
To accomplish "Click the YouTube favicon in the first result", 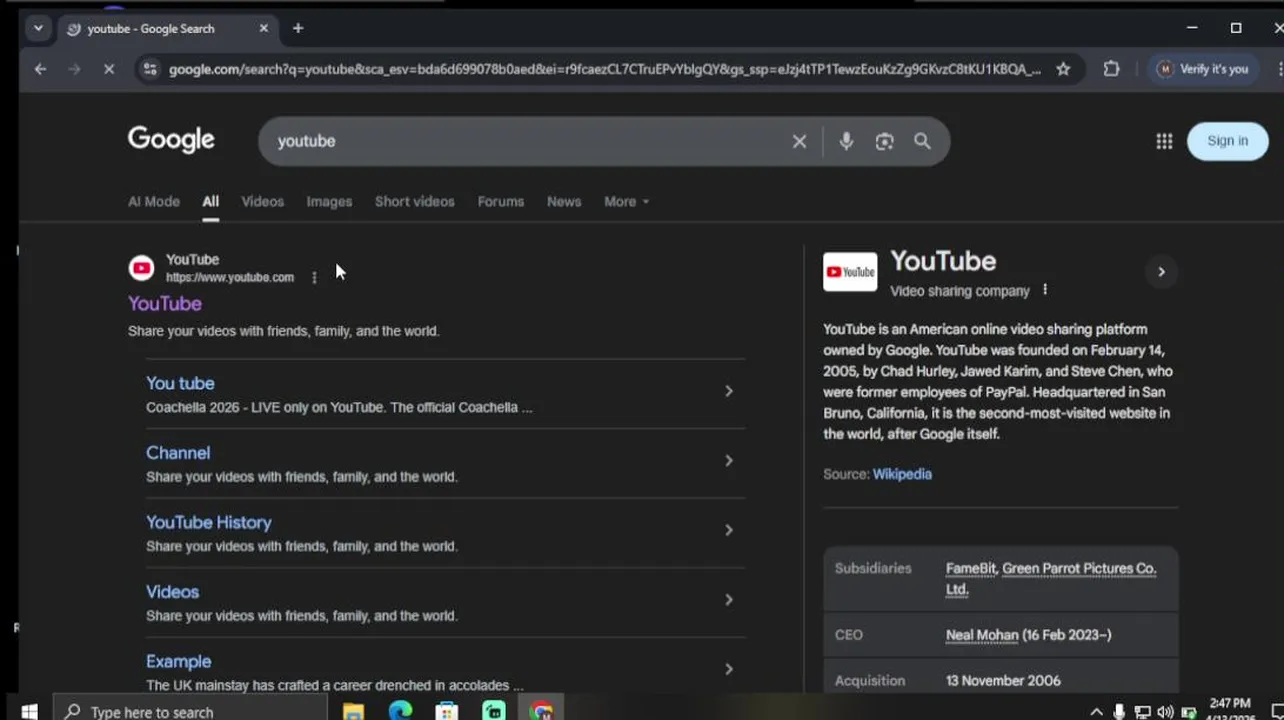I will point(142,268).
